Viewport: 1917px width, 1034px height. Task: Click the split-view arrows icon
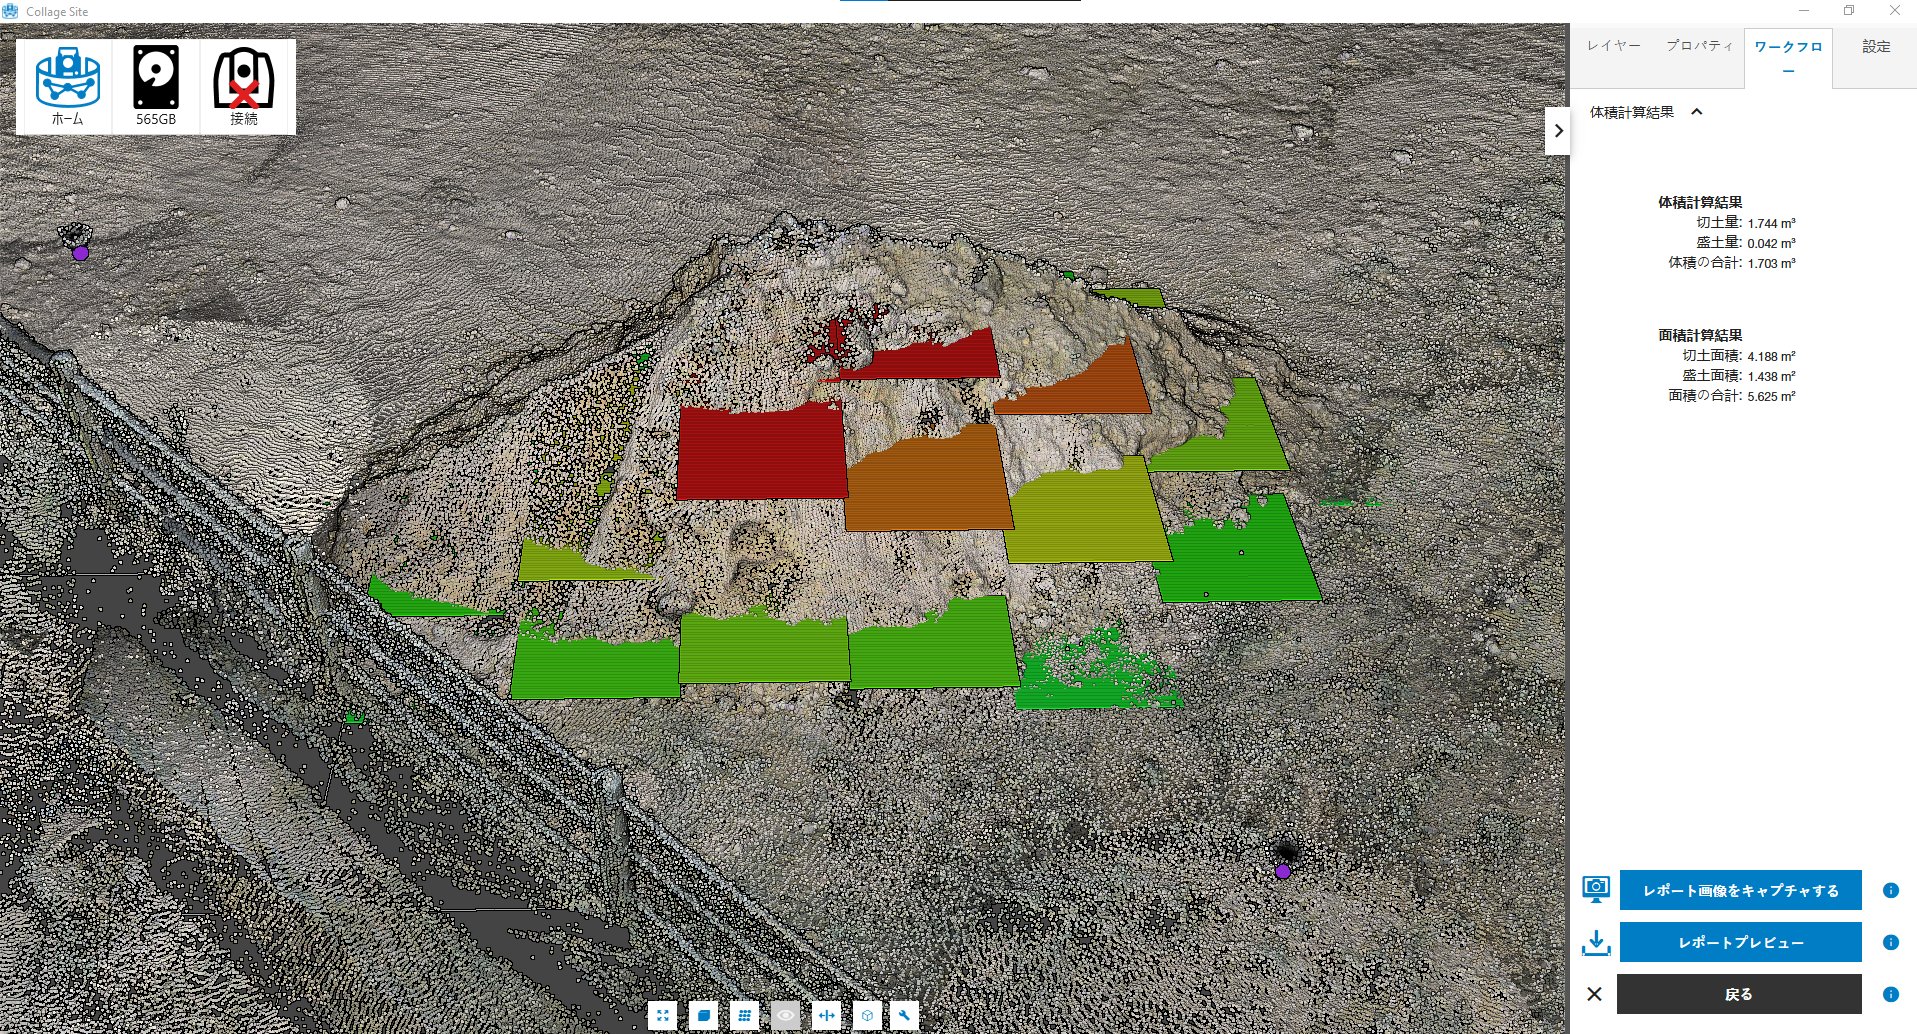click(826, 1015)
